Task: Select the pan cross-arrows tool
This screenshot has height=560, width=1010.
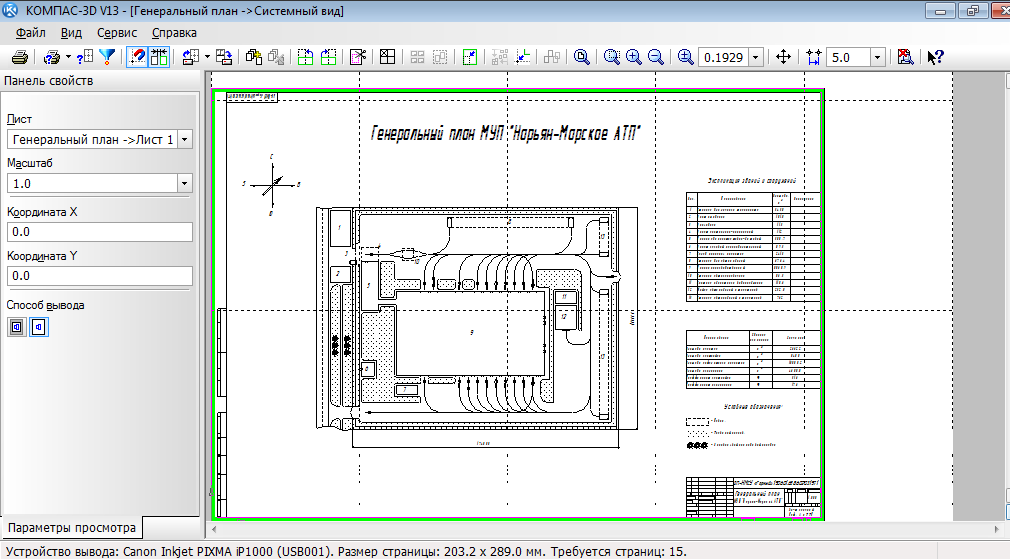Action: (x=783, y=57)
